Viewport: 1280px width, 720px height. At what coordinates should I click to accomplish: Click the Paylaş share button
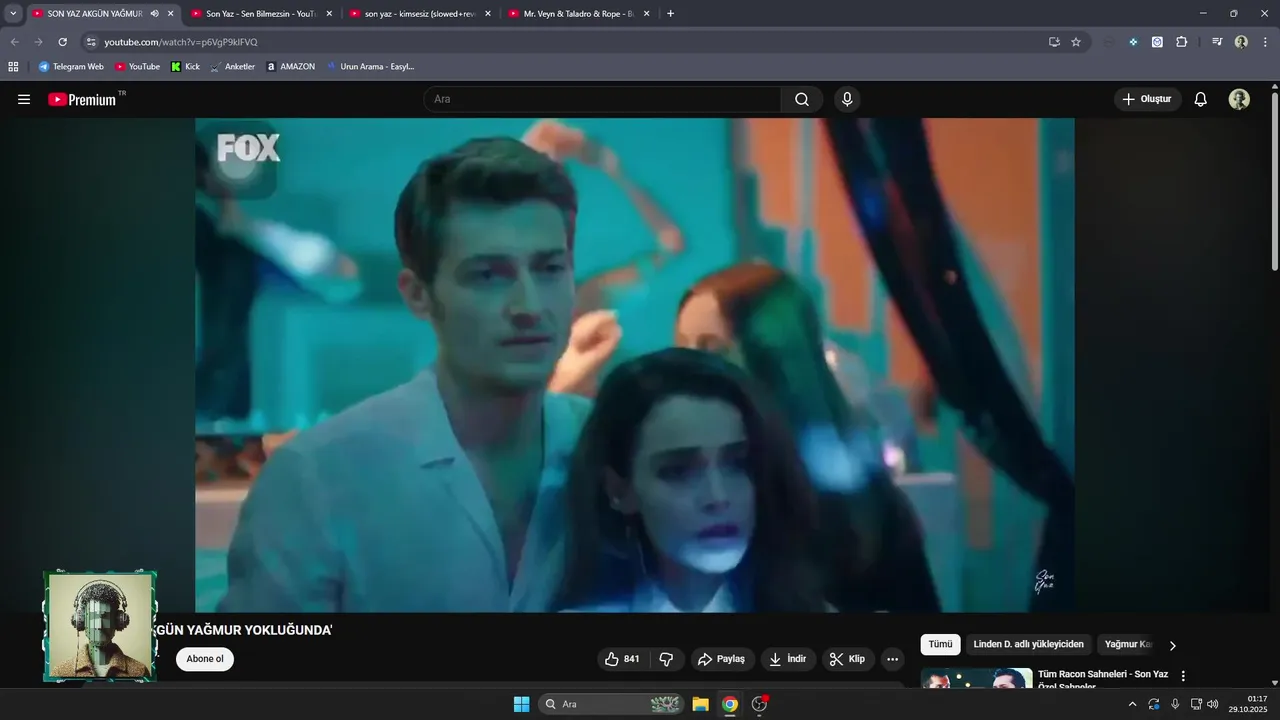(721, 659)
